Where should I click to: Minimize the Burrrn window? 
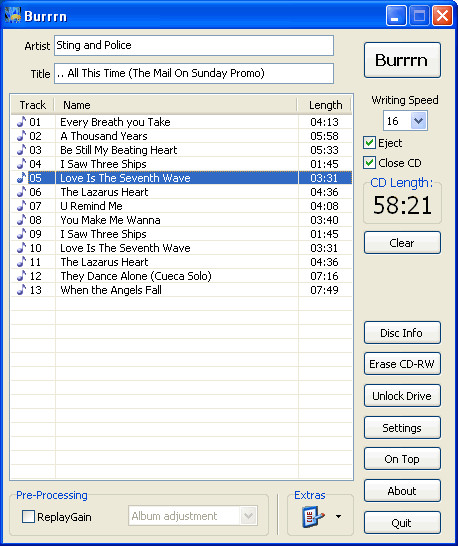click(396, 16)
